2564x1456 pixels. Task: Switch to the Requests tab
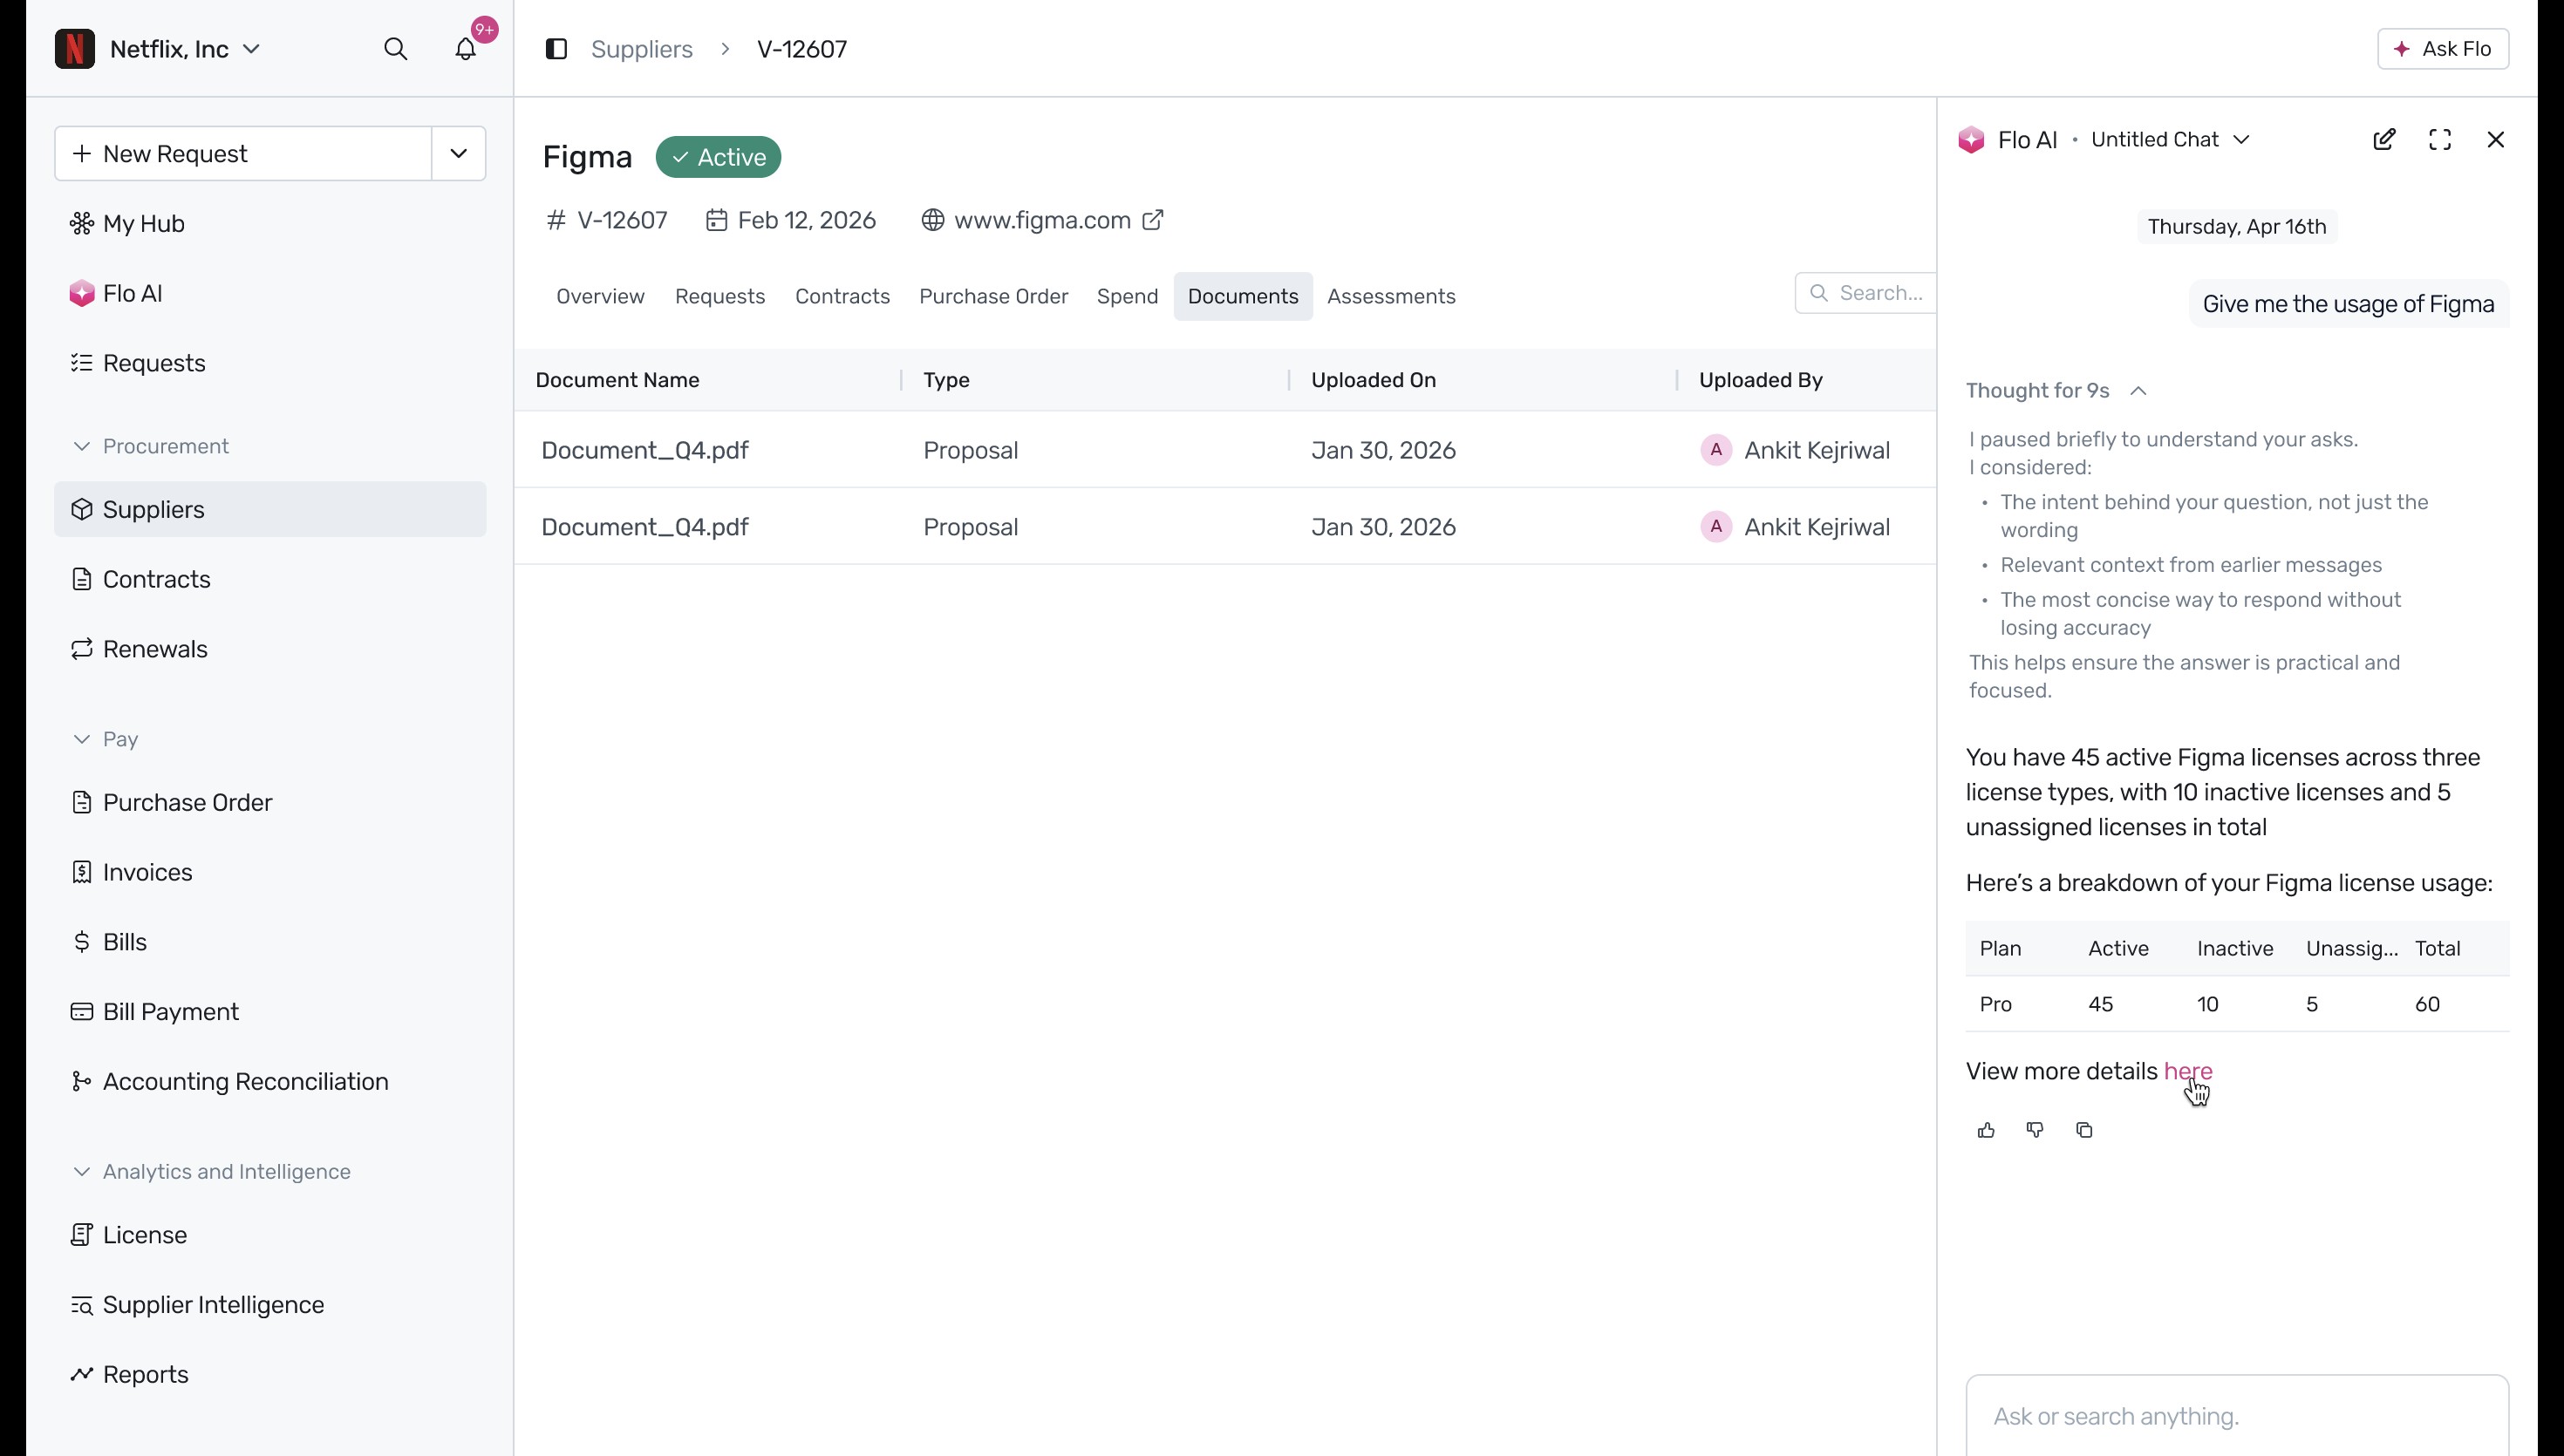[720, 296]
